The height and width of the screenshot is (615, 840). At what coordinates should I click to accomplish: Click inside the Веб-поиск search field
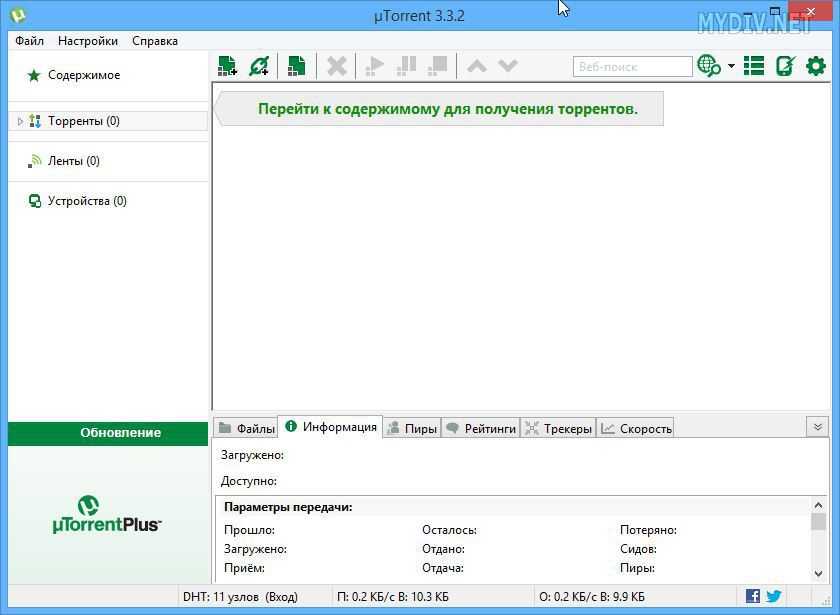[x=632, y=67]
